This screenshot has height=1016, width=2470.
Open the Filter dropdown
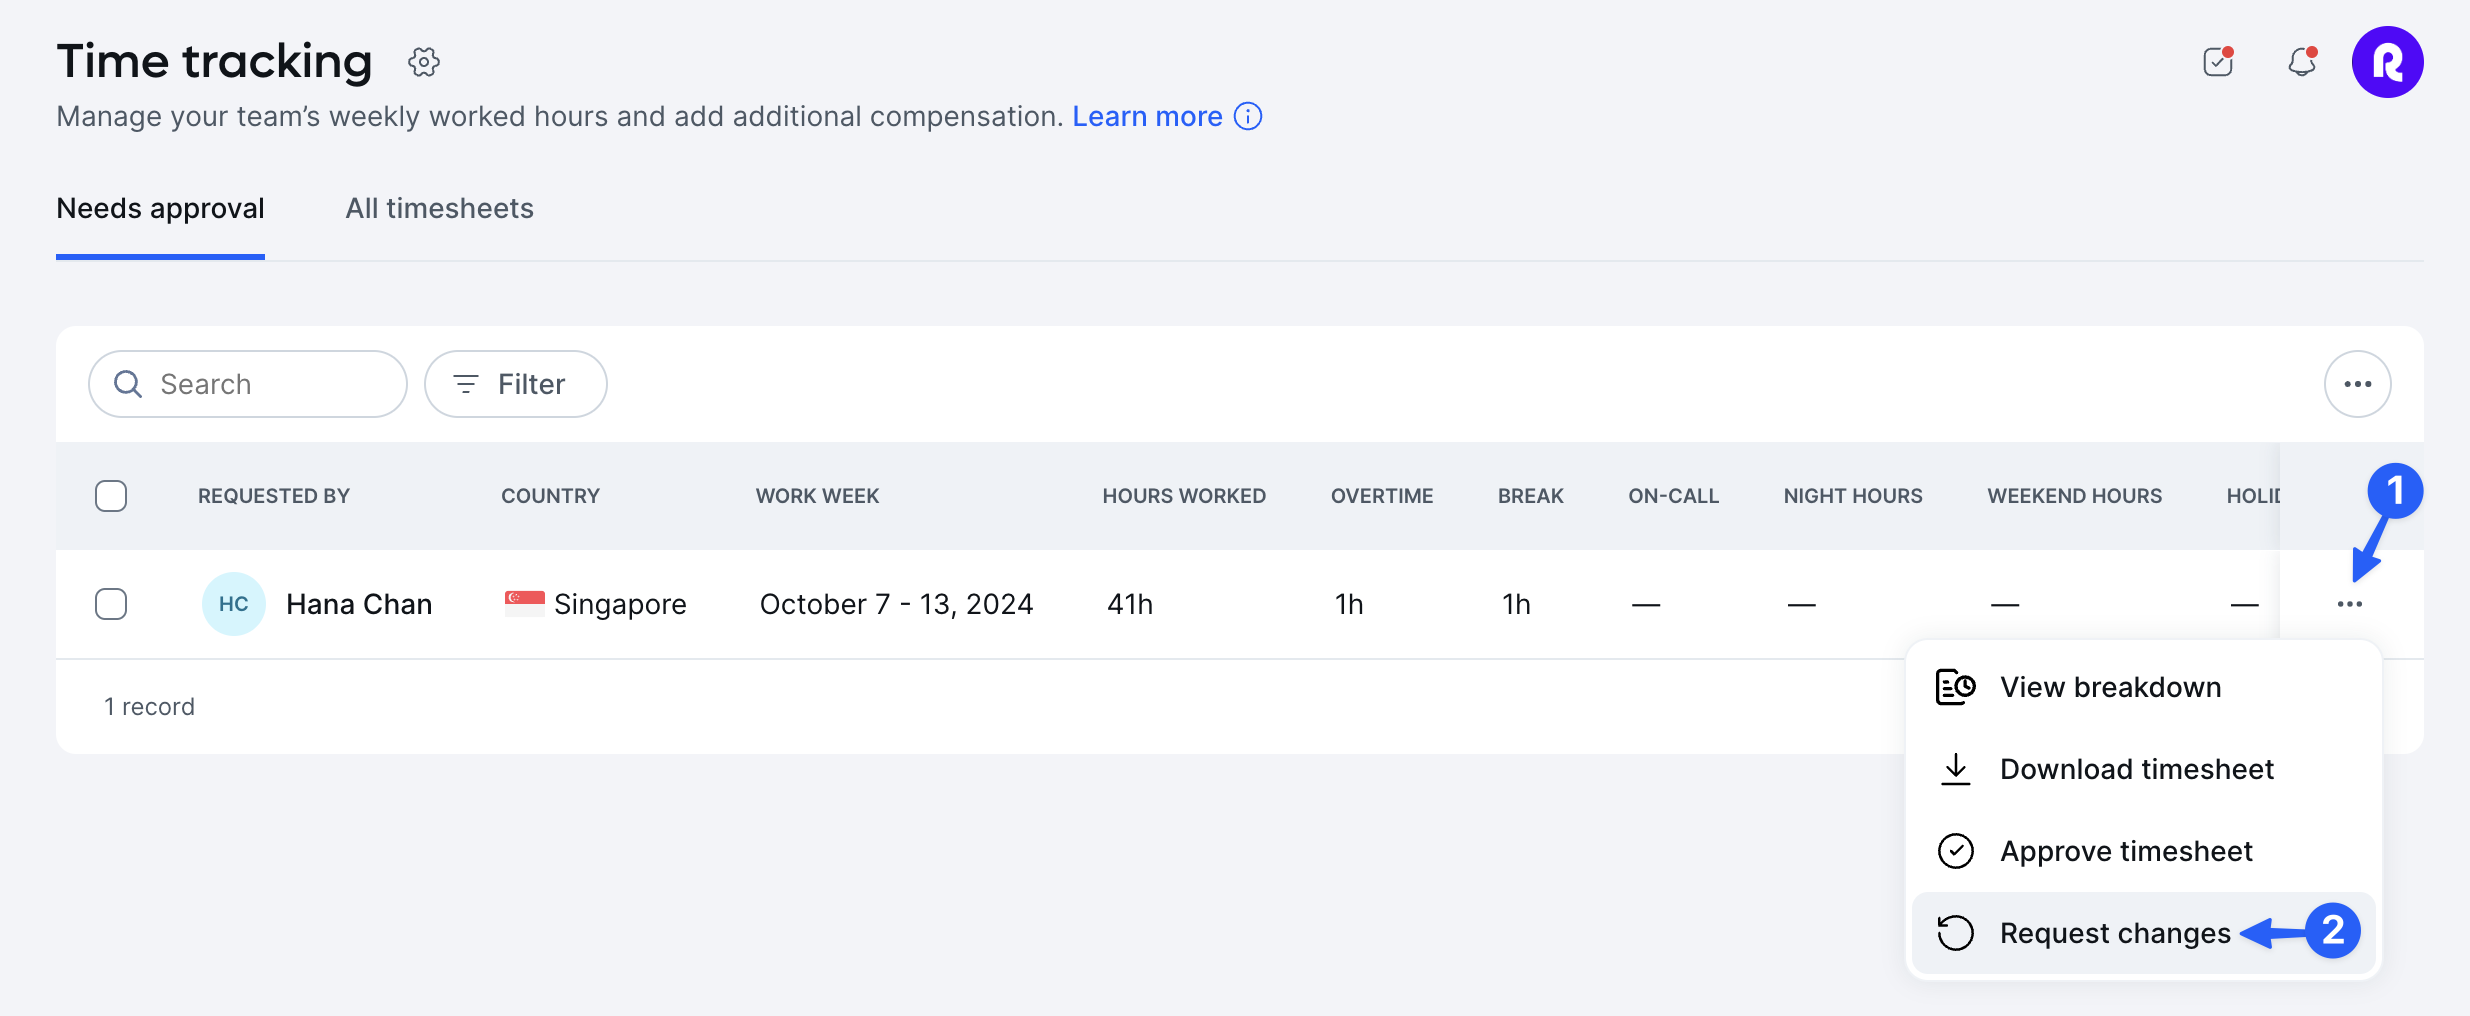coord(515,384)
